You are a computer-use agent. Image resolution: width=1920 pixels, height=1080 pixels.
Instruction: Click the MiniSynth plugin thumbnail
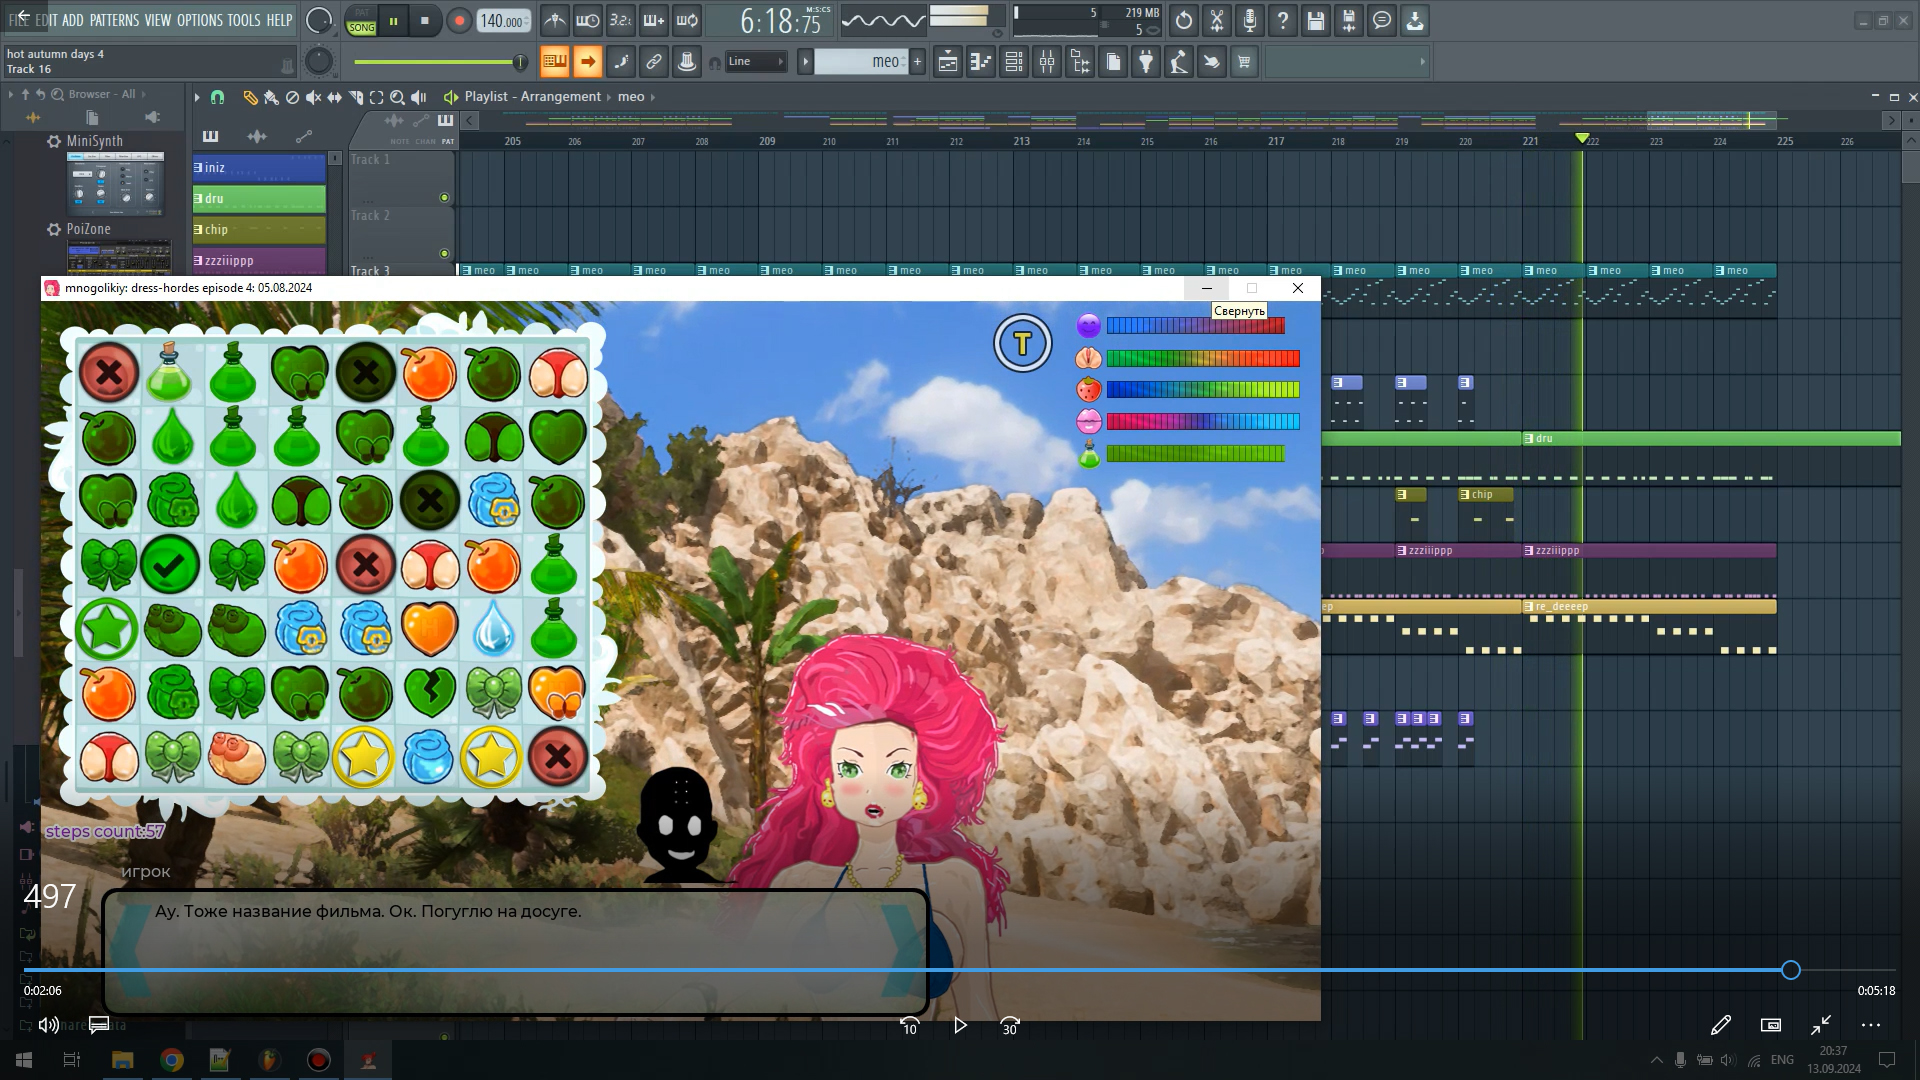116,183
